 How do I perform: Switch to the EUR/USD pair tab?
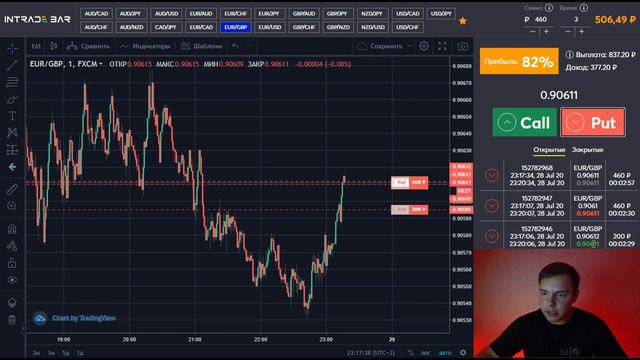pyautogui.click(x=270, y=27)
